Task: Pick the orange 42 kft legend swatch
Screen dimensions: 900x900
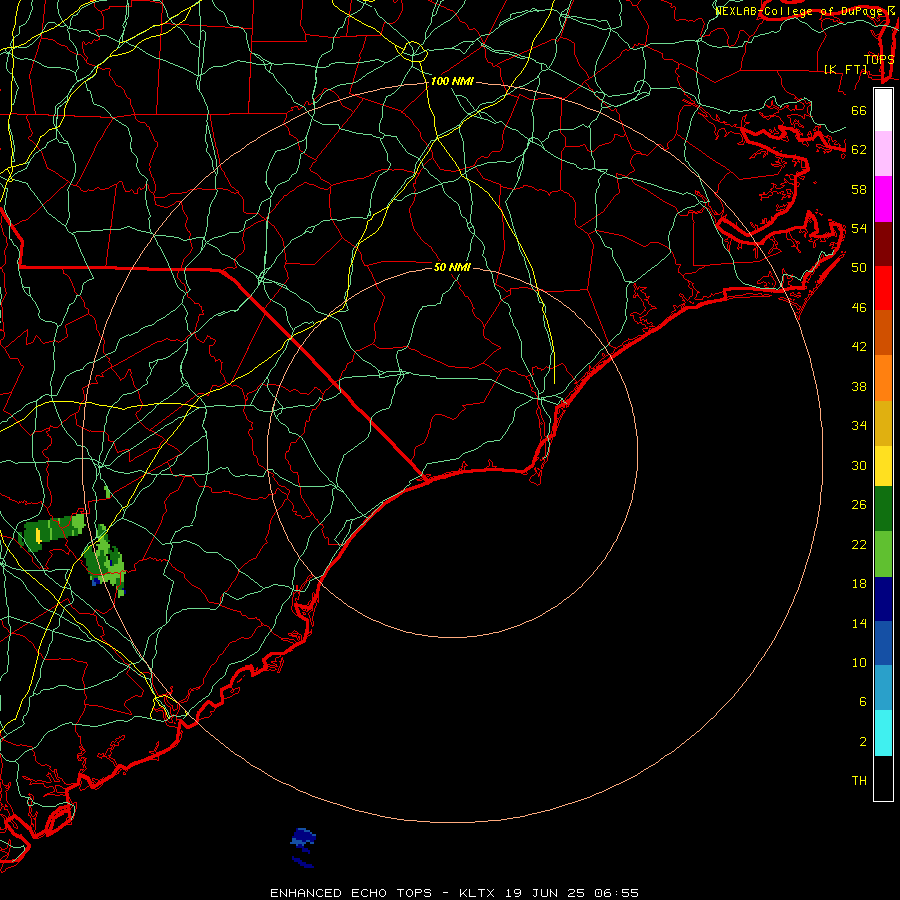Action: [883, 378]
